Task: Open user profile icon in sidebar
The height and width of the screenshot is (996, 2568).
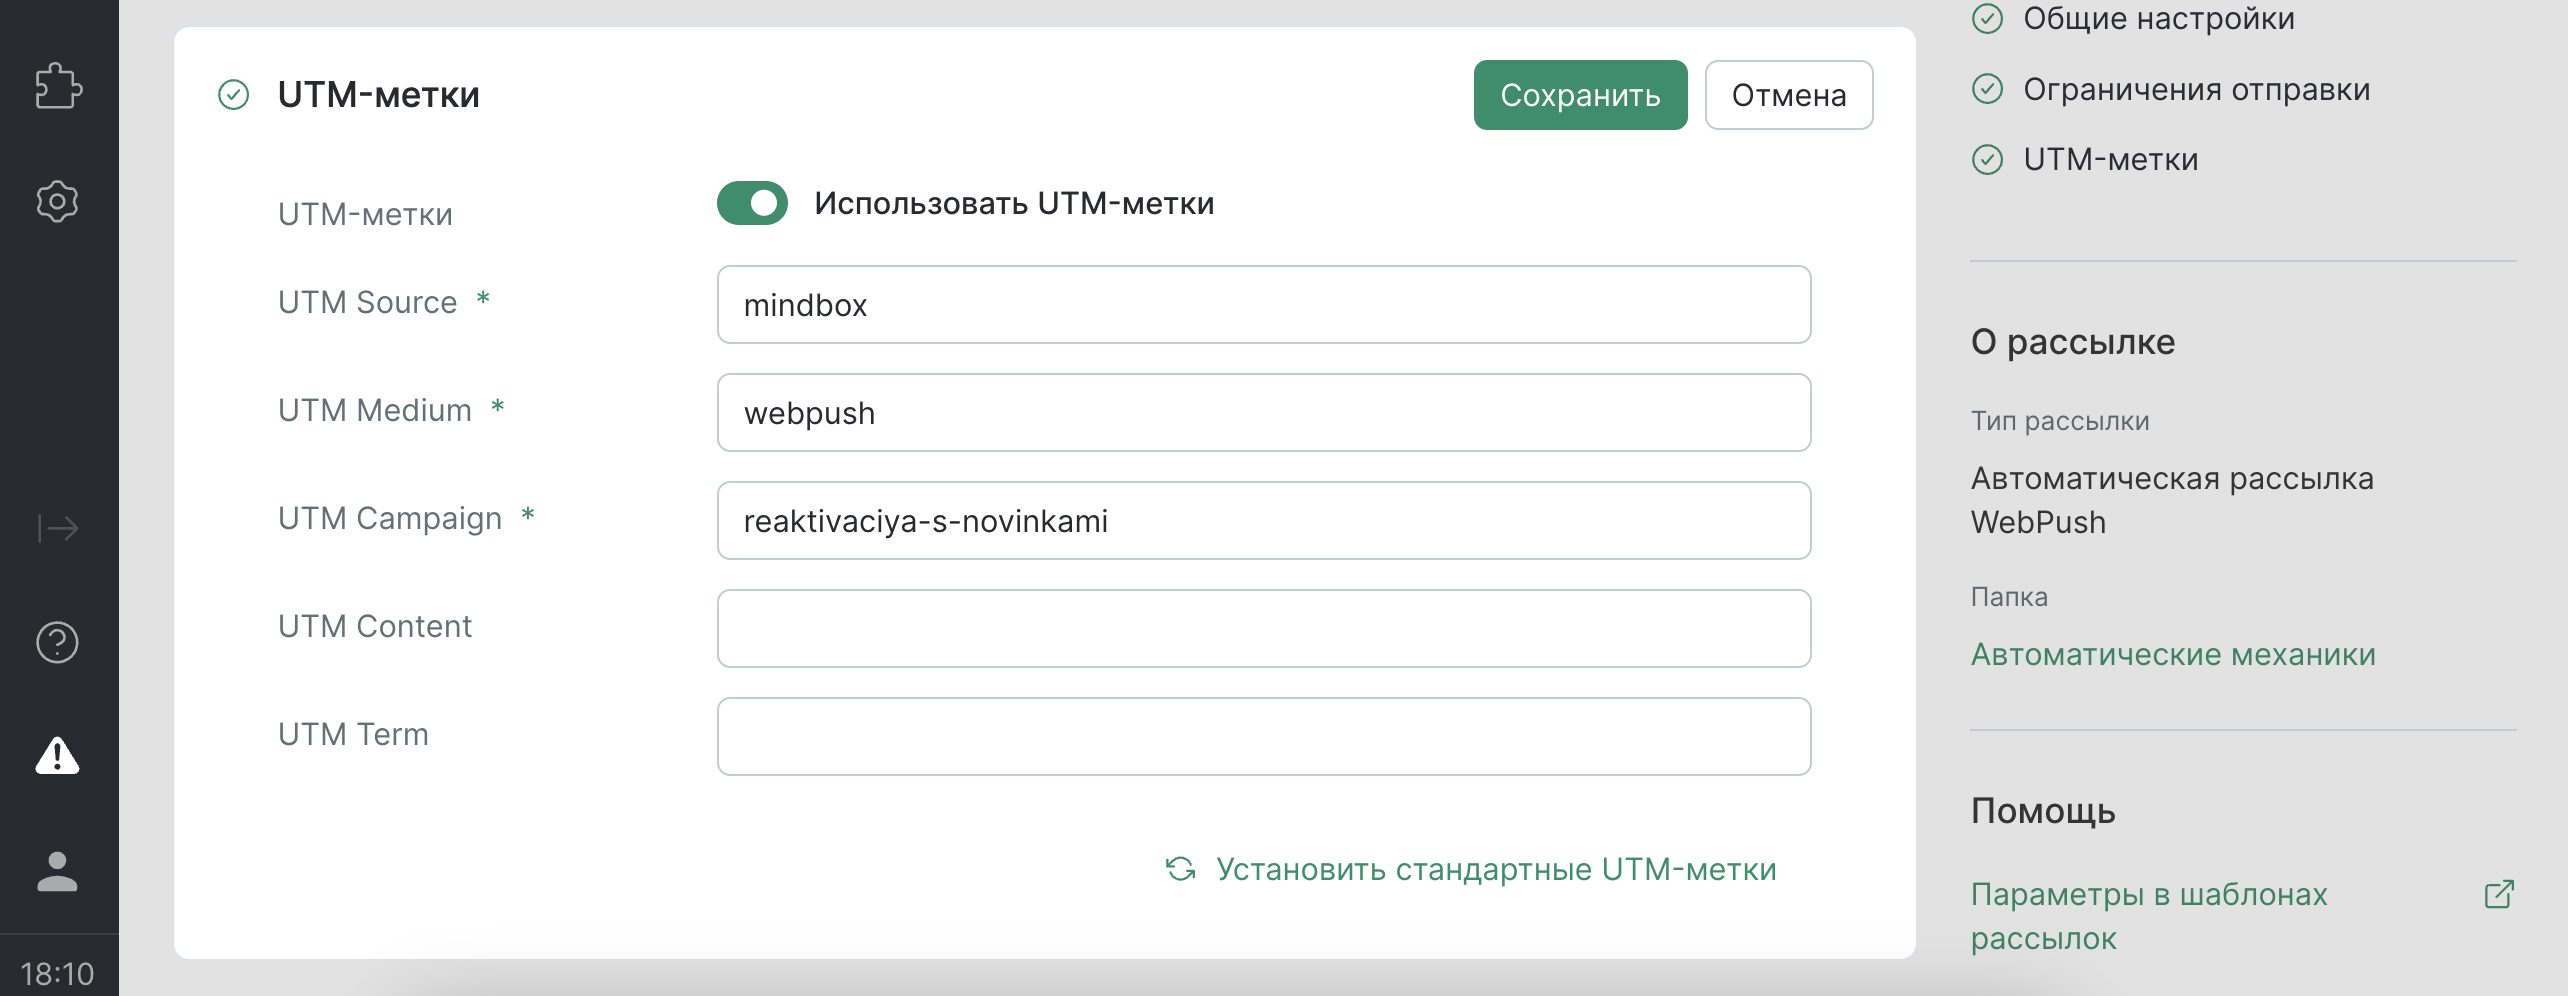Action: coord(57,871)
